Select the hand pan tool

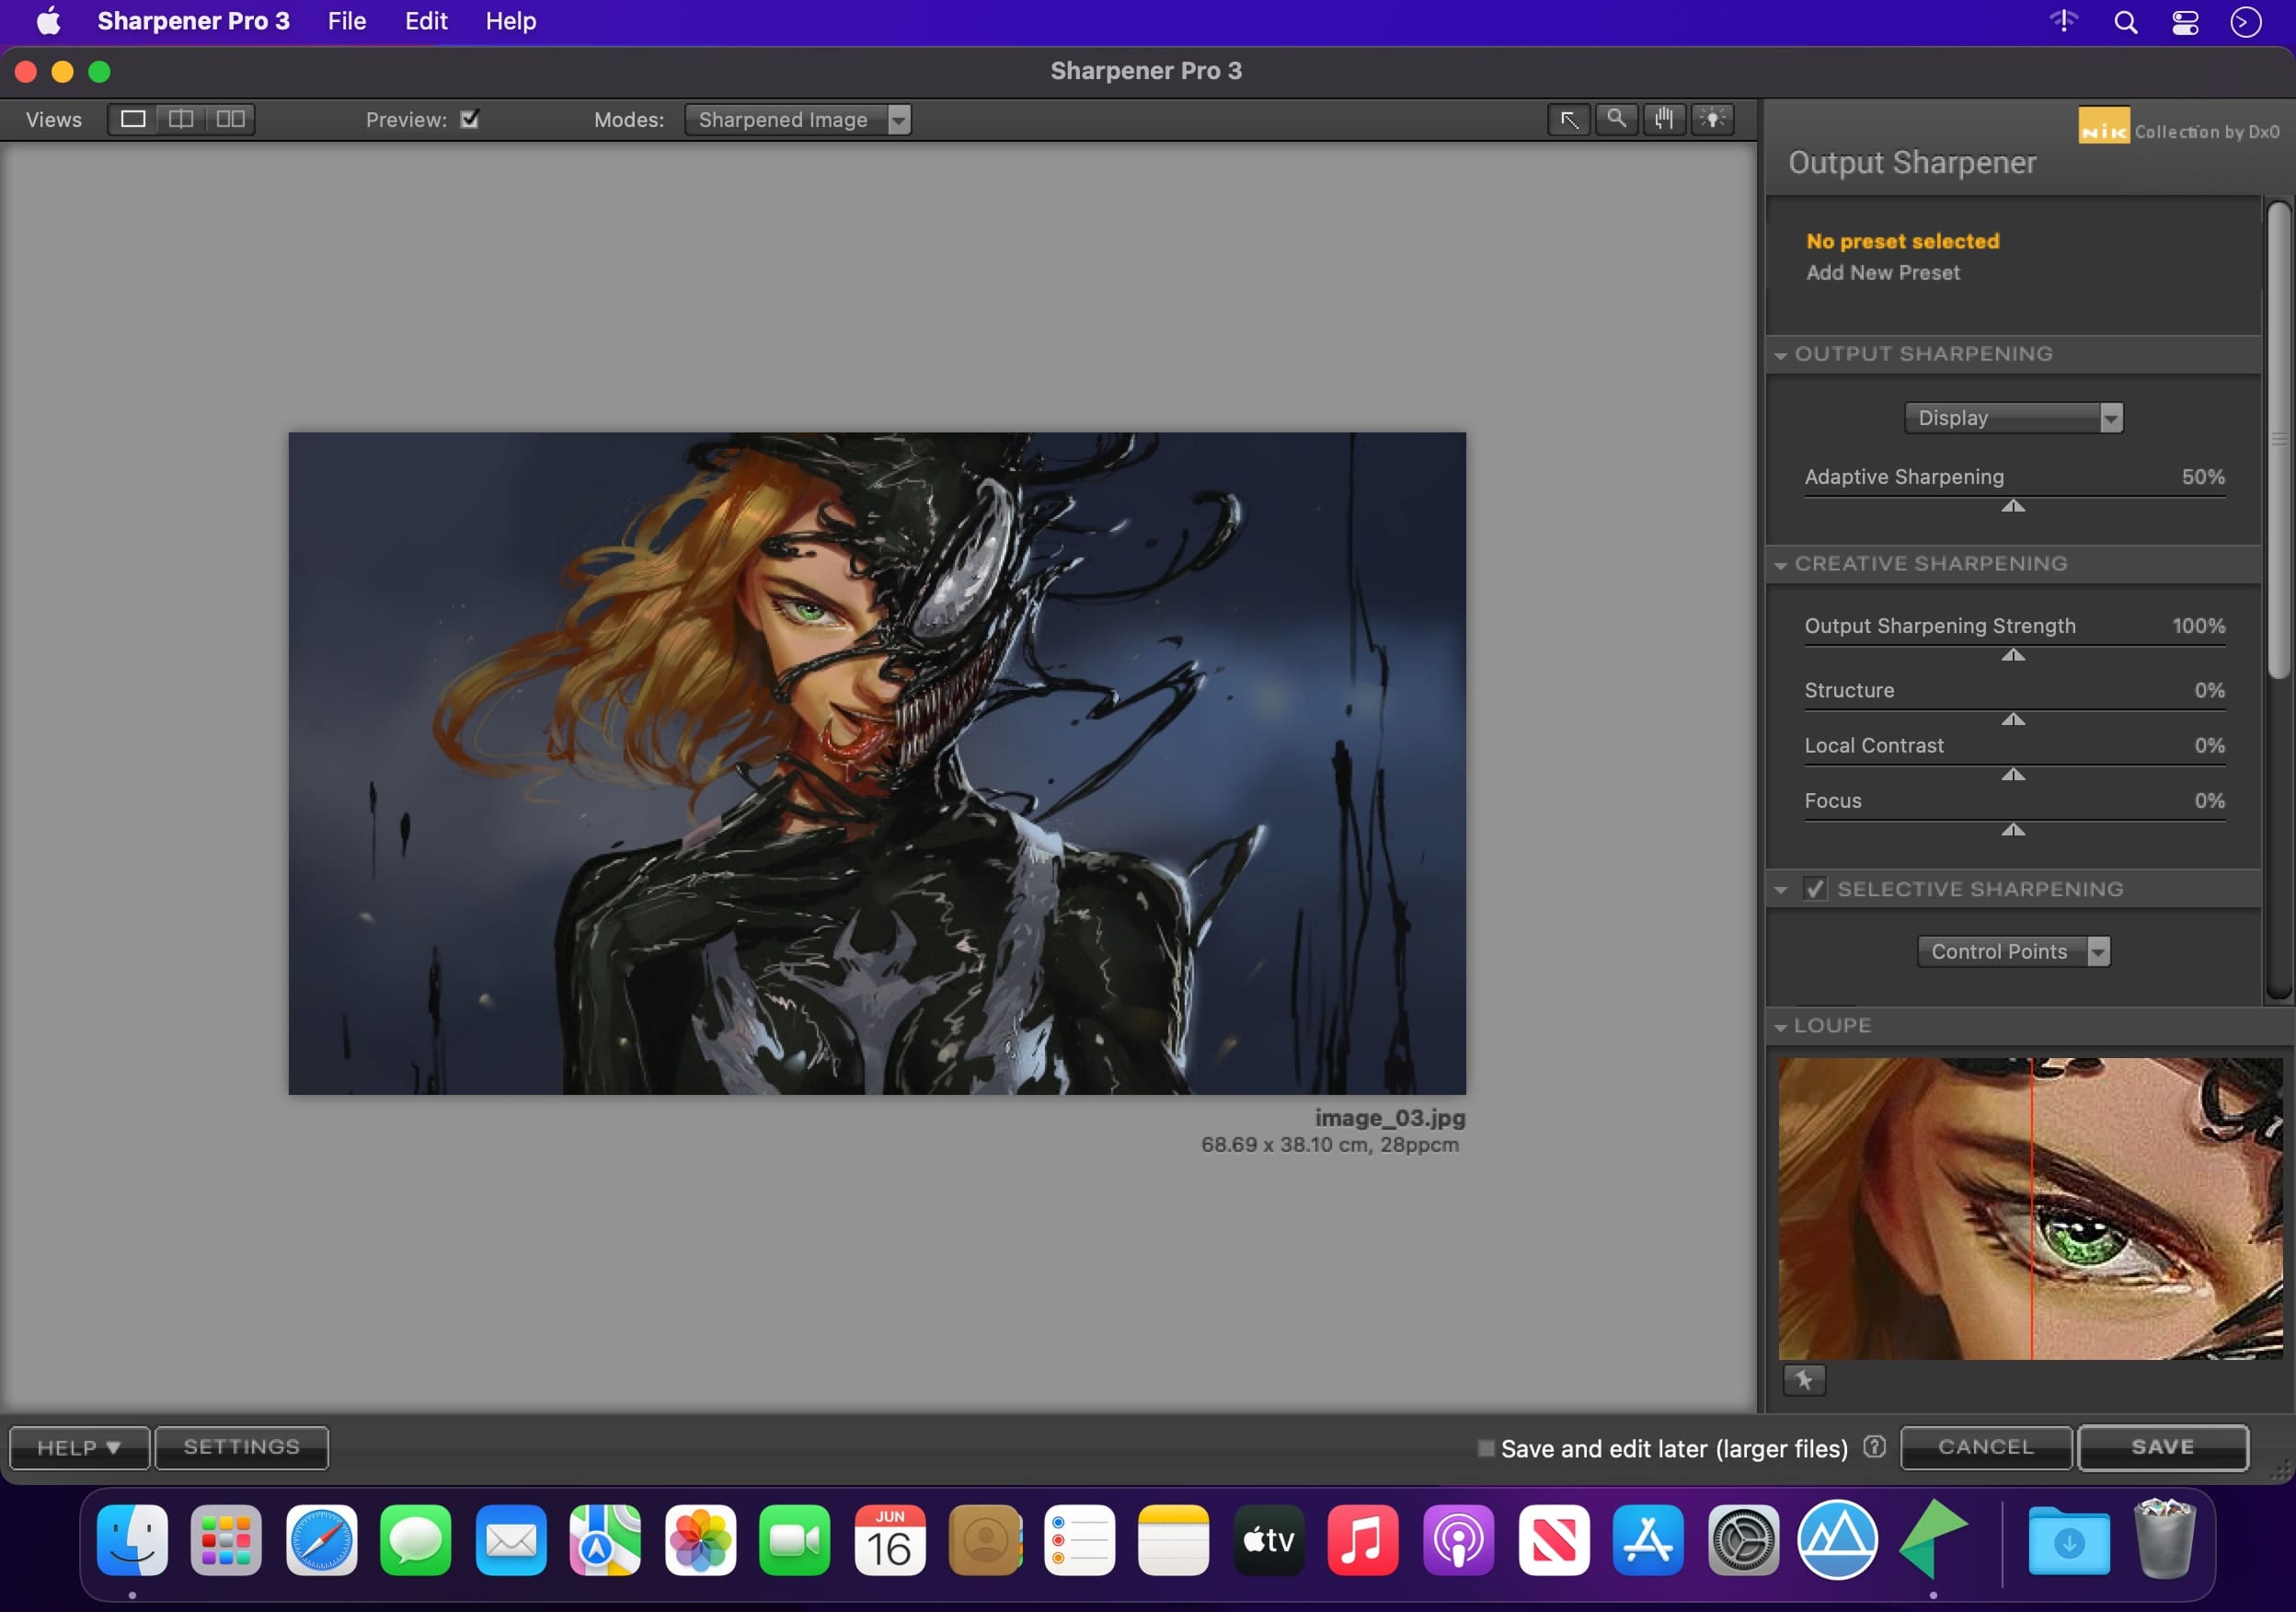pyautogui.click(x=1664, y=119)
